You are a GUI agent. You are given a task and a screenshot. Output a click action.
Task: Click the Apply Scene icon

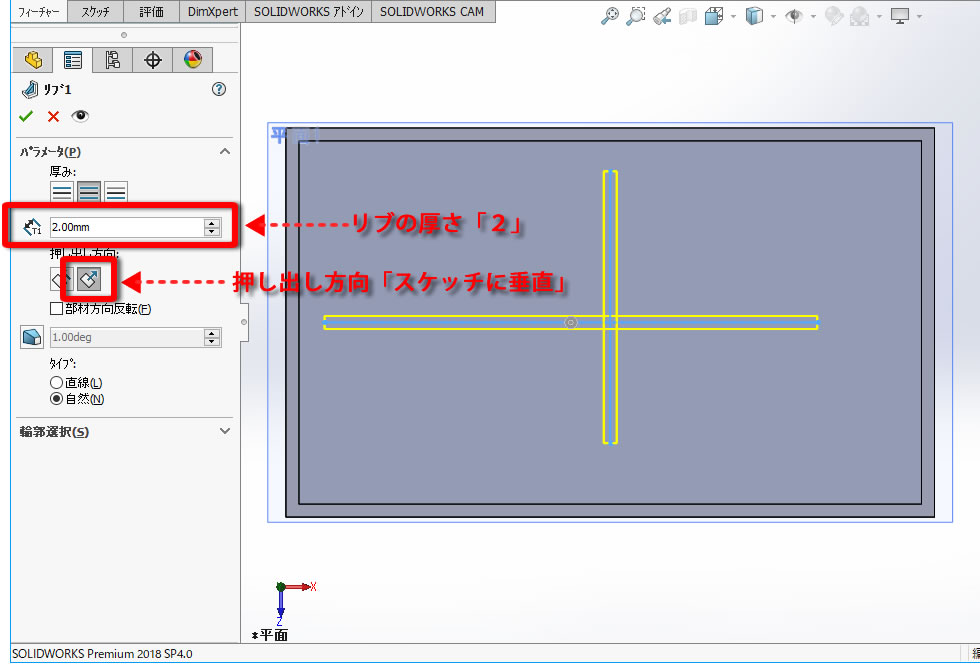[x=860, y=16]
